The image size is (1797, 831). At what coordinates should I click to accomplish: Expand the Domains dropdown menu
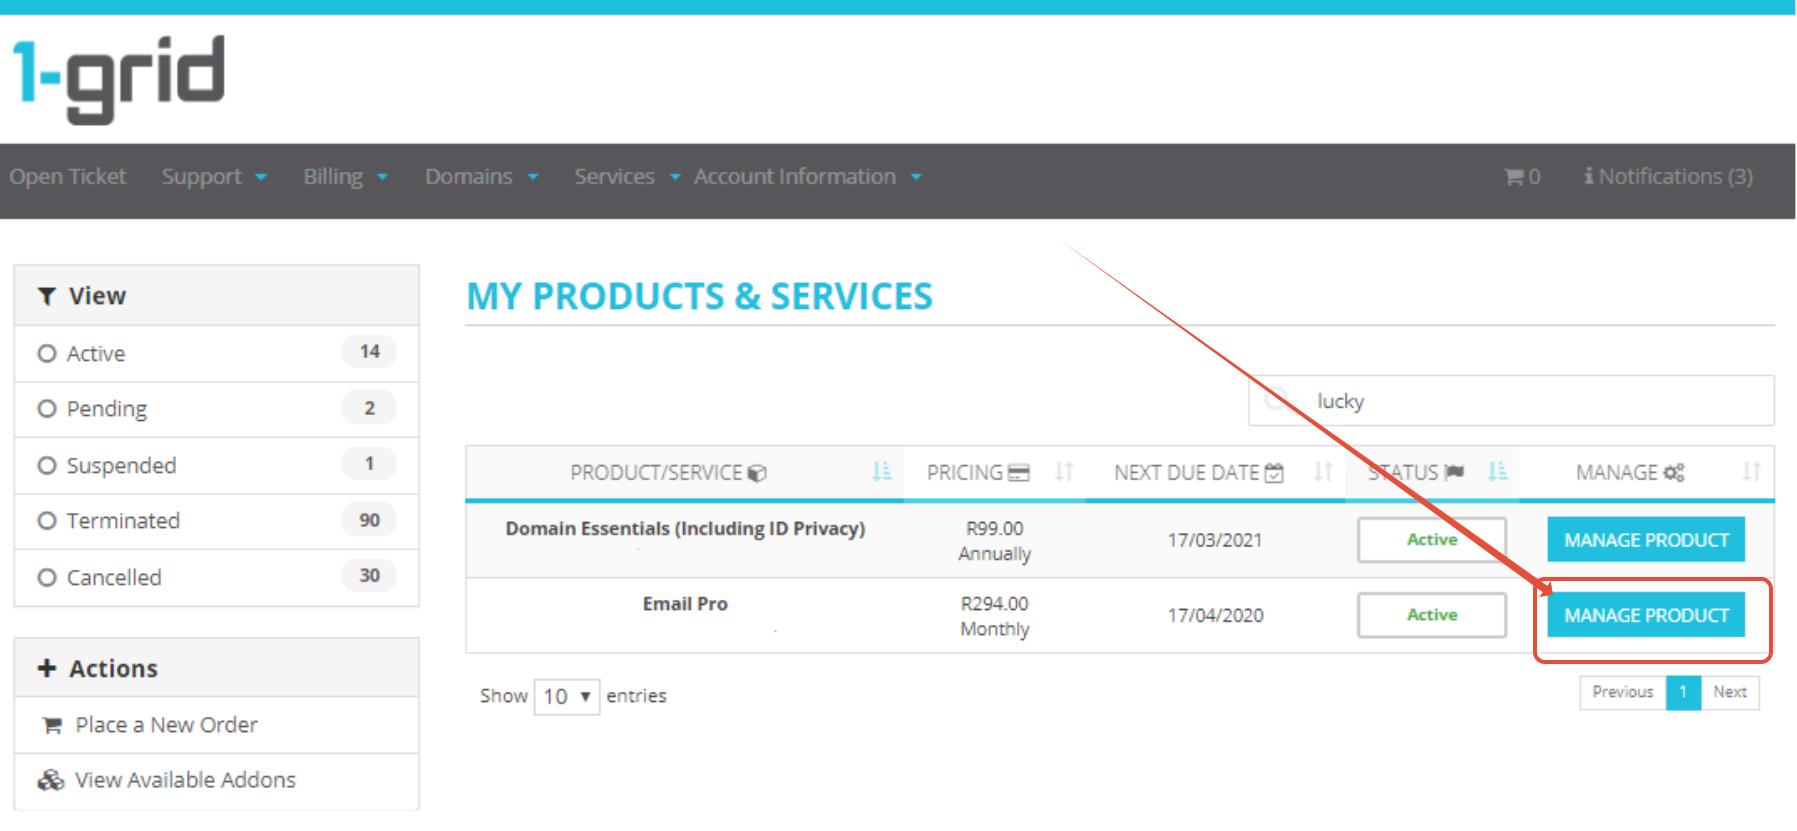pos(482,177)
